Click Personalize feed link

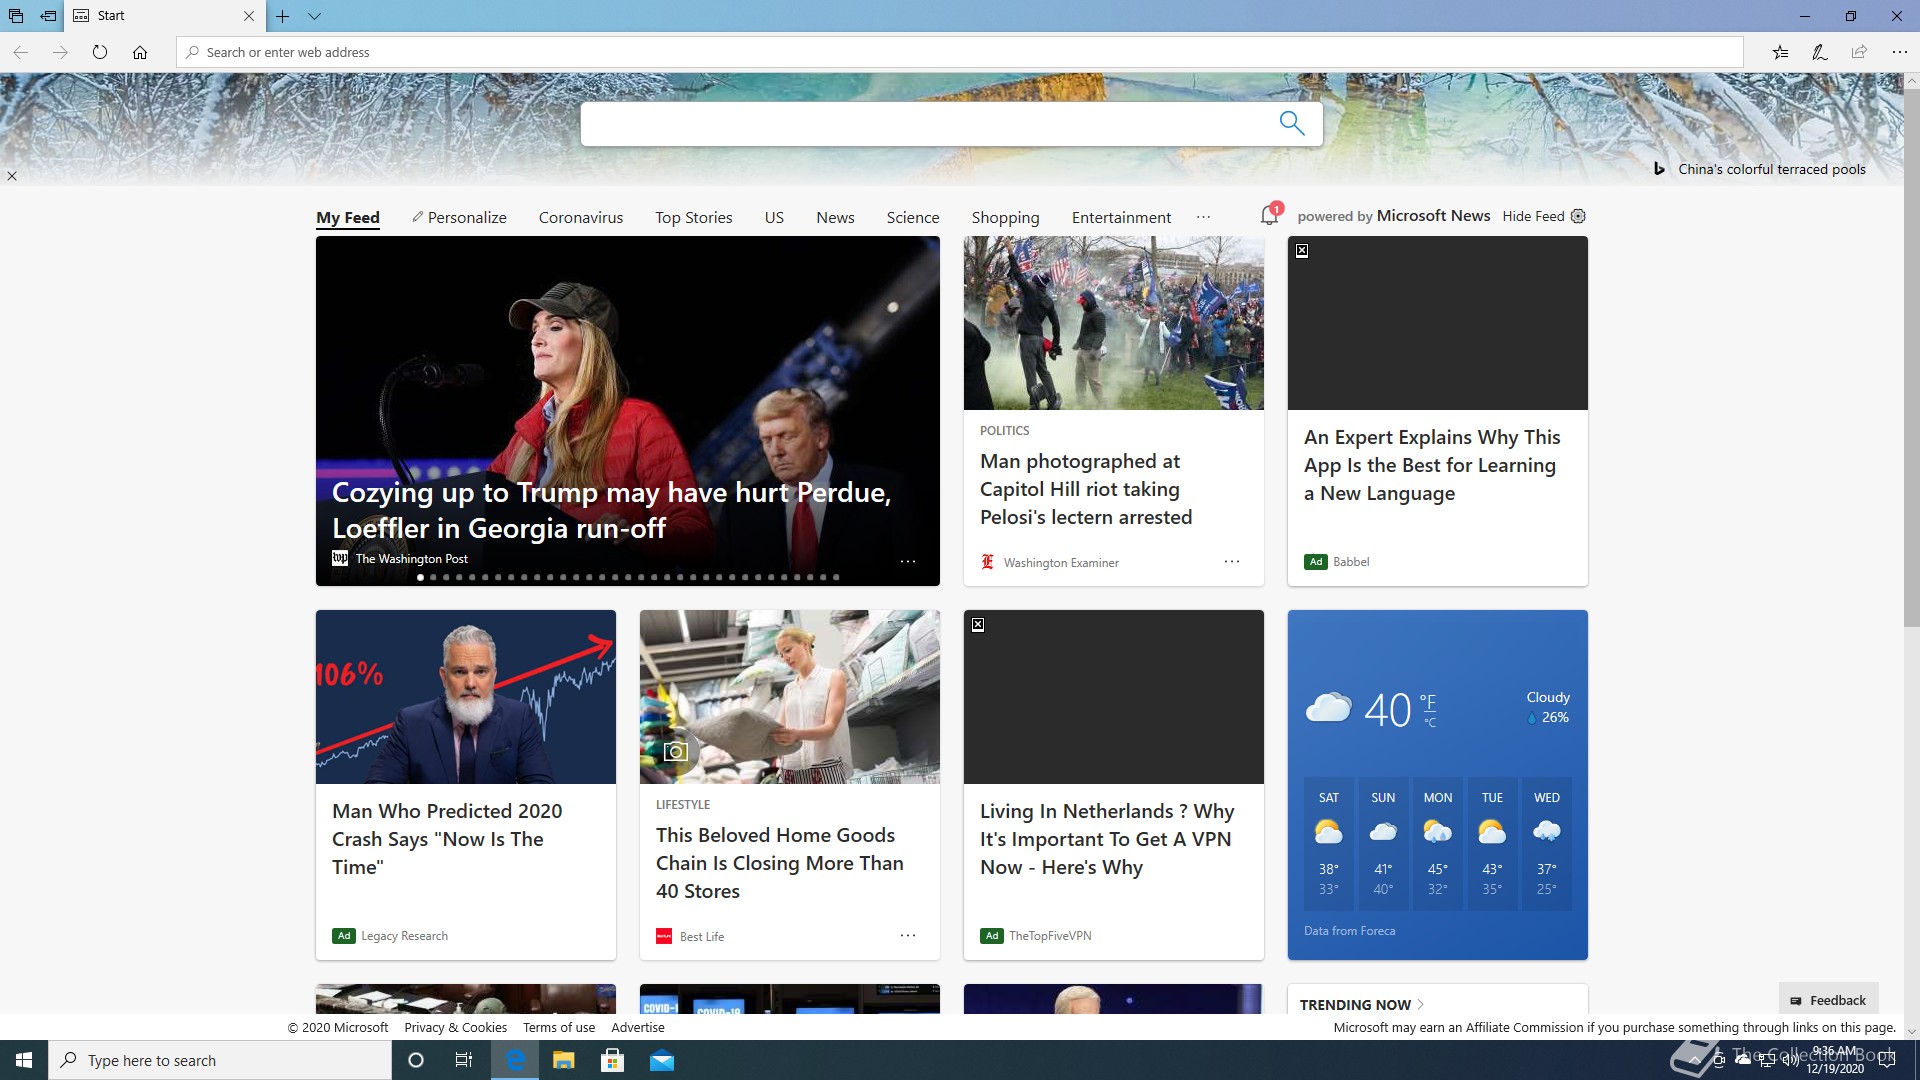[x=459, y=217]
